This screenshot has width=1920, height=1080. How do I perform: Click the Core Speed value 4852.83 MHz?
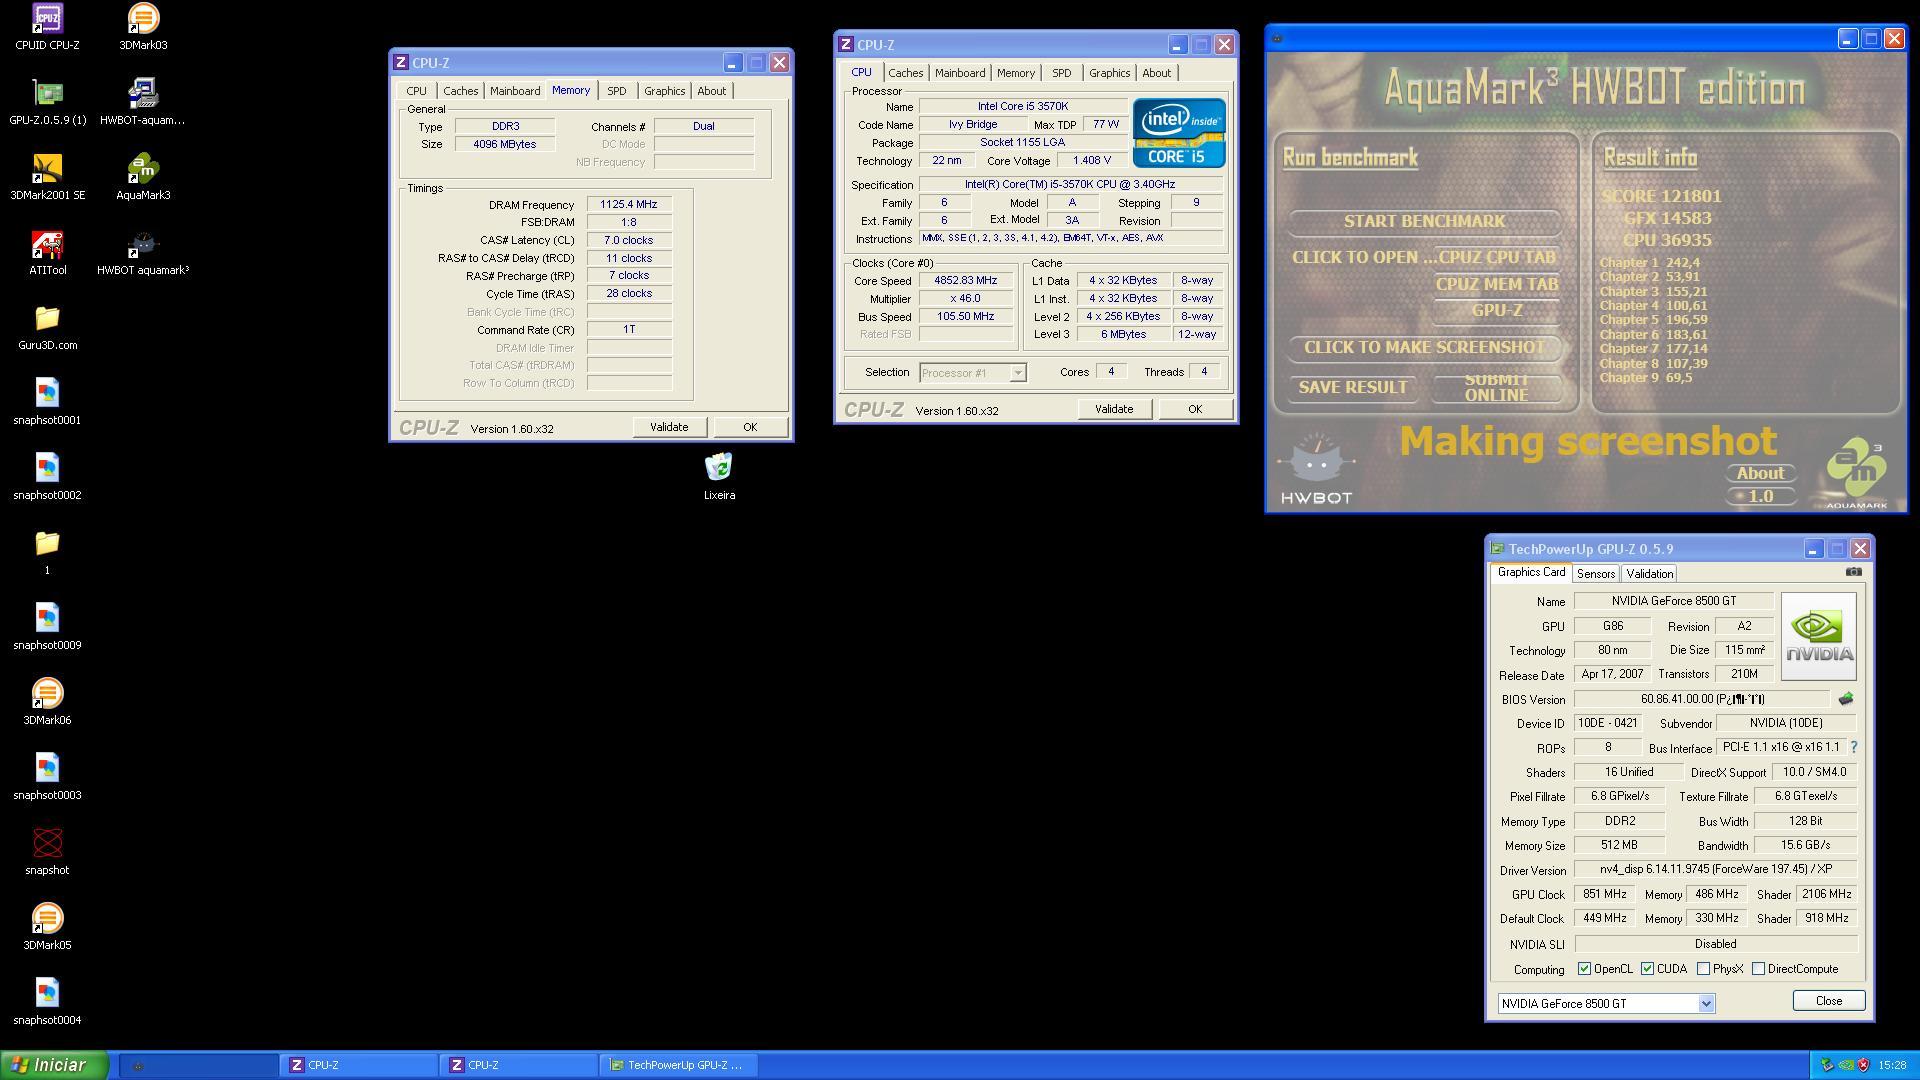coord(965,281)
